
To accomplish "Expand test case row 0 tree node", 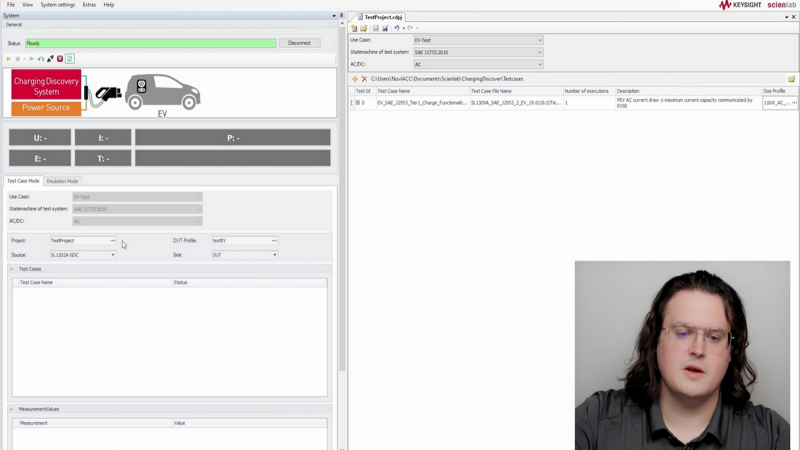I will [x=352, y=103].
